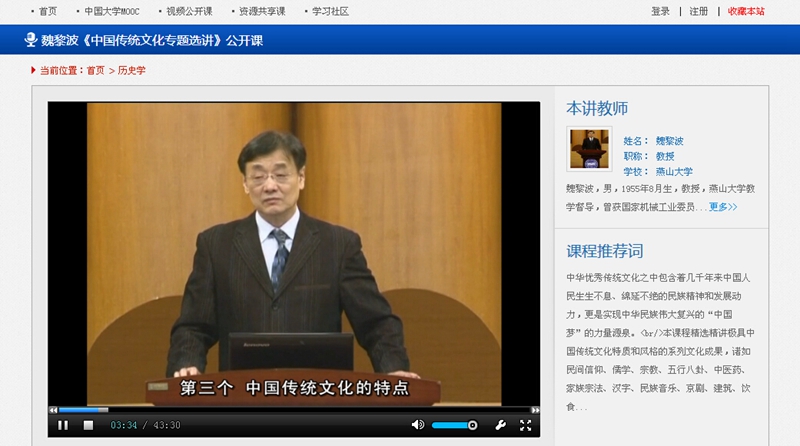The height and width of the screenshot is (446, 800).
Task: Mute the video with the speaker icon
Action: pyautogui.click(x=418, y=425)
